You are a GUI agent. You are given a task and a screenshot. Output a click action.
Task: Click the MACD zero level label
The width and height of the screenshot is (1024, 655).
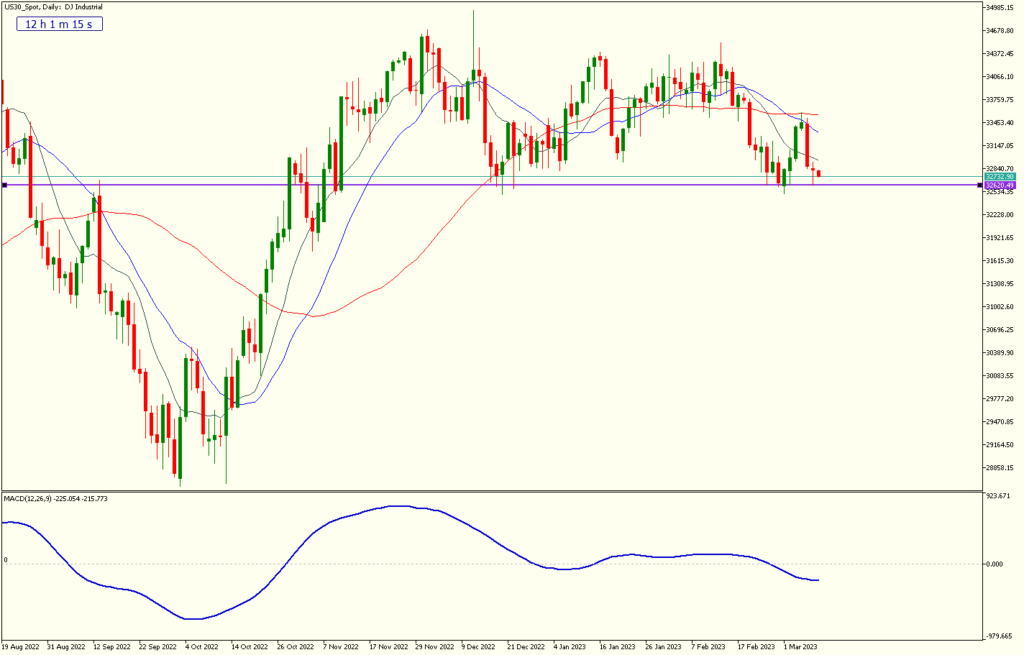click(x=5, y=560)
